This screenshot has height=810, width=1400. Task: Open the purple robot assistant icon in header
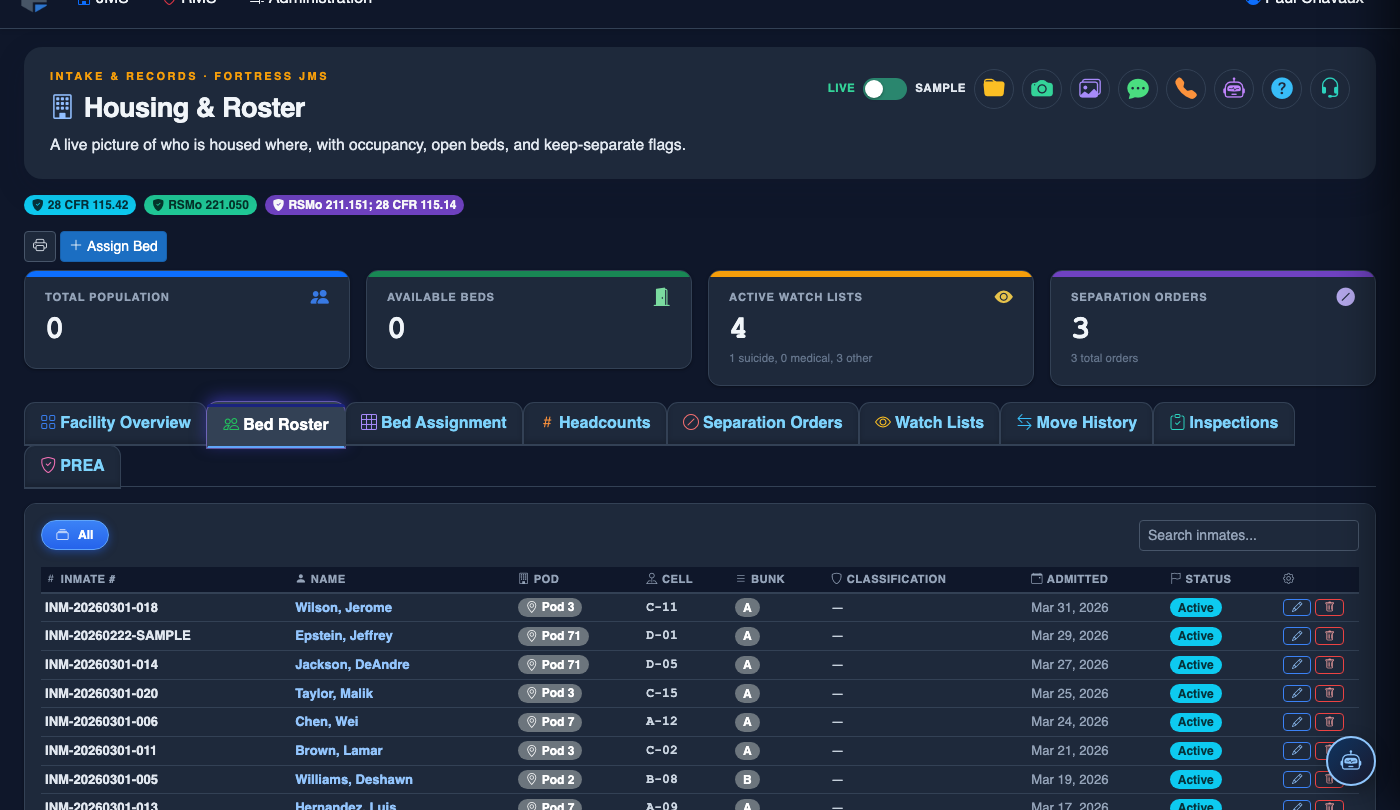[x=1233, y=88]
